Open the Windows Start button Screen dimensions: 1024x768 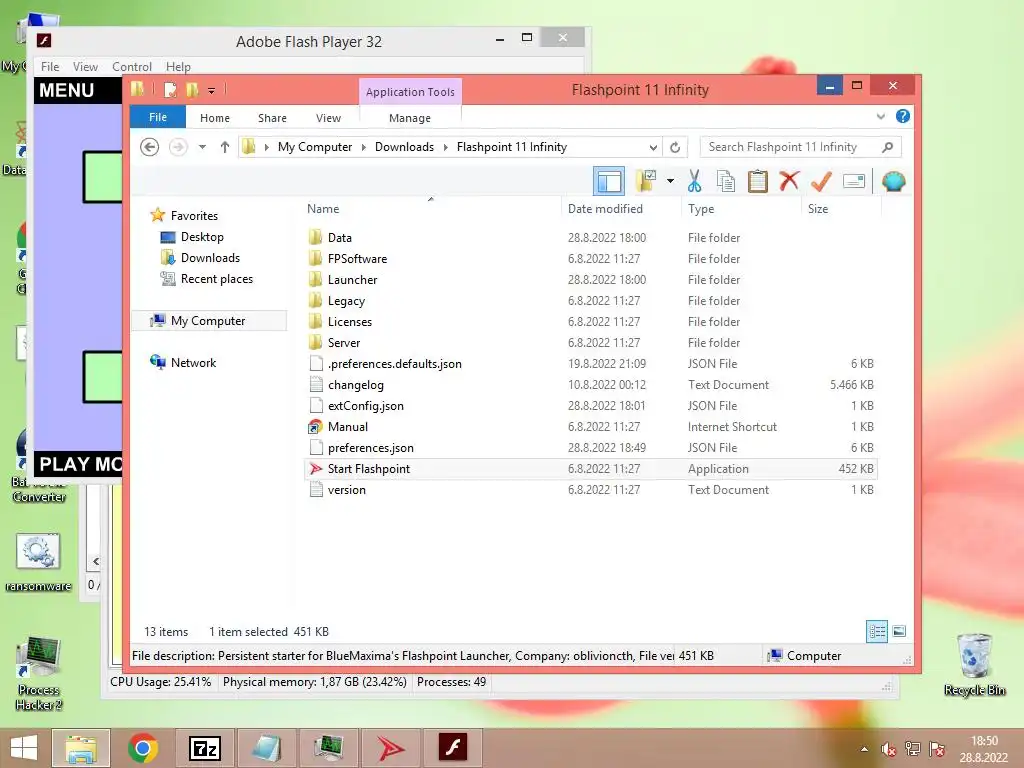(24, 748)
